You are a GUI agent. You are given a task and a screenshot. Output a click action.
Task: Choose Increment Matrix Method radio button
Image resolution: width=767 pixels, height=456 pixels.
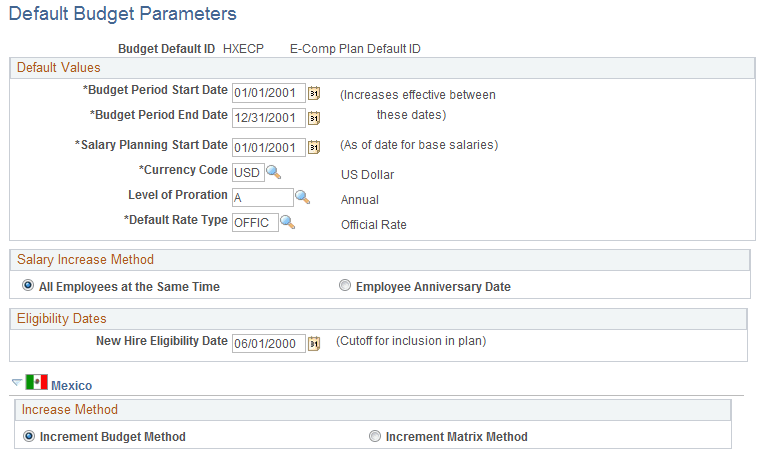(x=375, y=436)
